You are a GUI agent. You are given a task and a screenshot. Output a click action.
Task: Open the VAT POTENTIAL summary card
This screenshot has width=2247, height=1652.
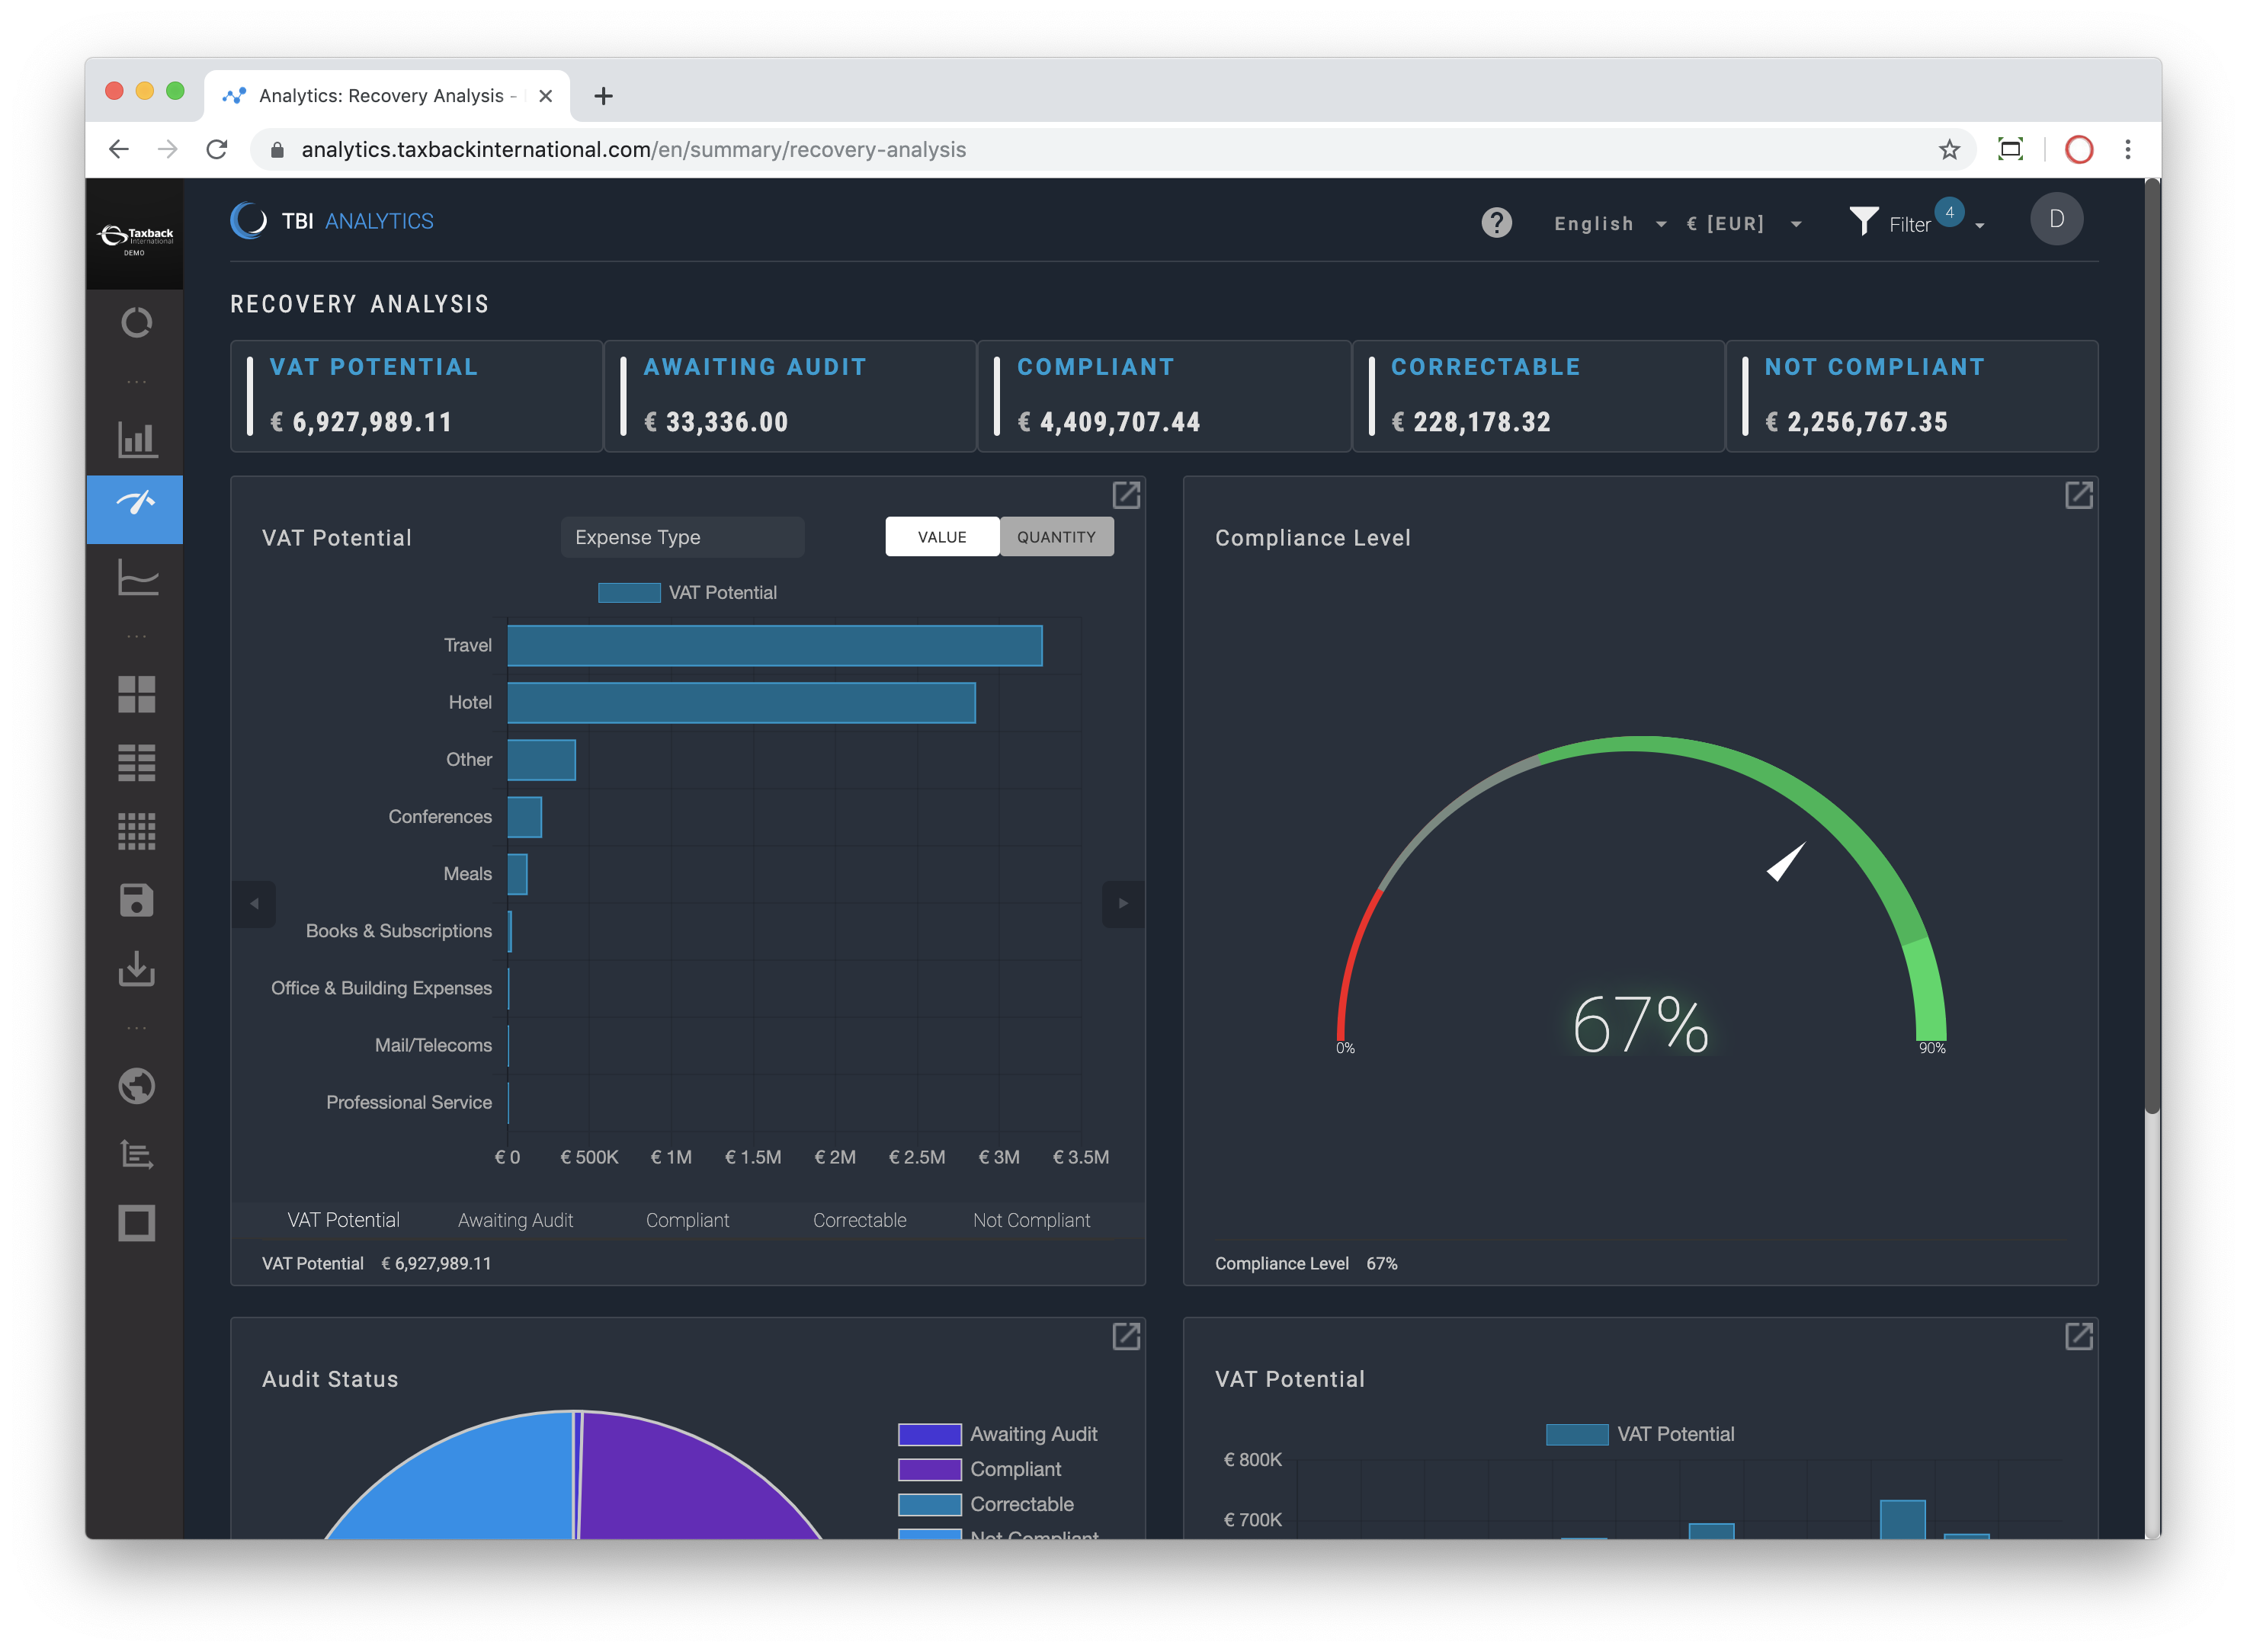416,396
